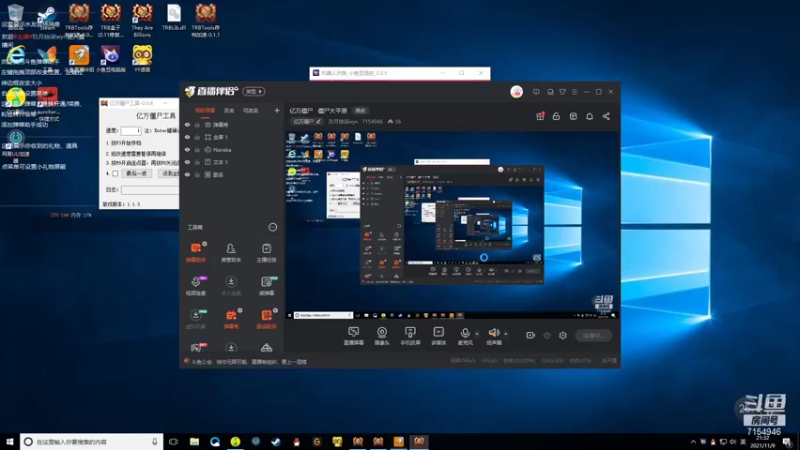Screen dimensions: 800x450
Task: Hide the 文本 1 source layer
Action: [187, 162]
